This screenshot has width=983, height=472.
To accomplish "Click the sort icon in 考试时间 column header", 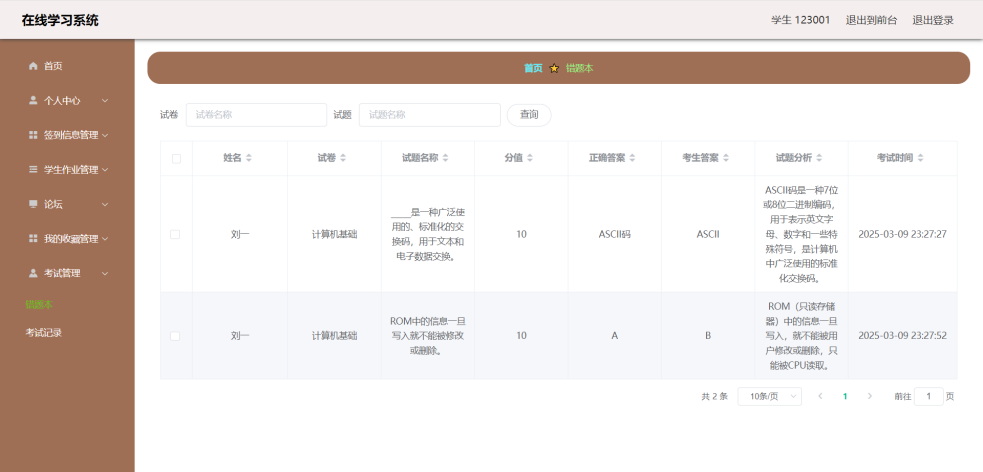I will pos(920,158).
